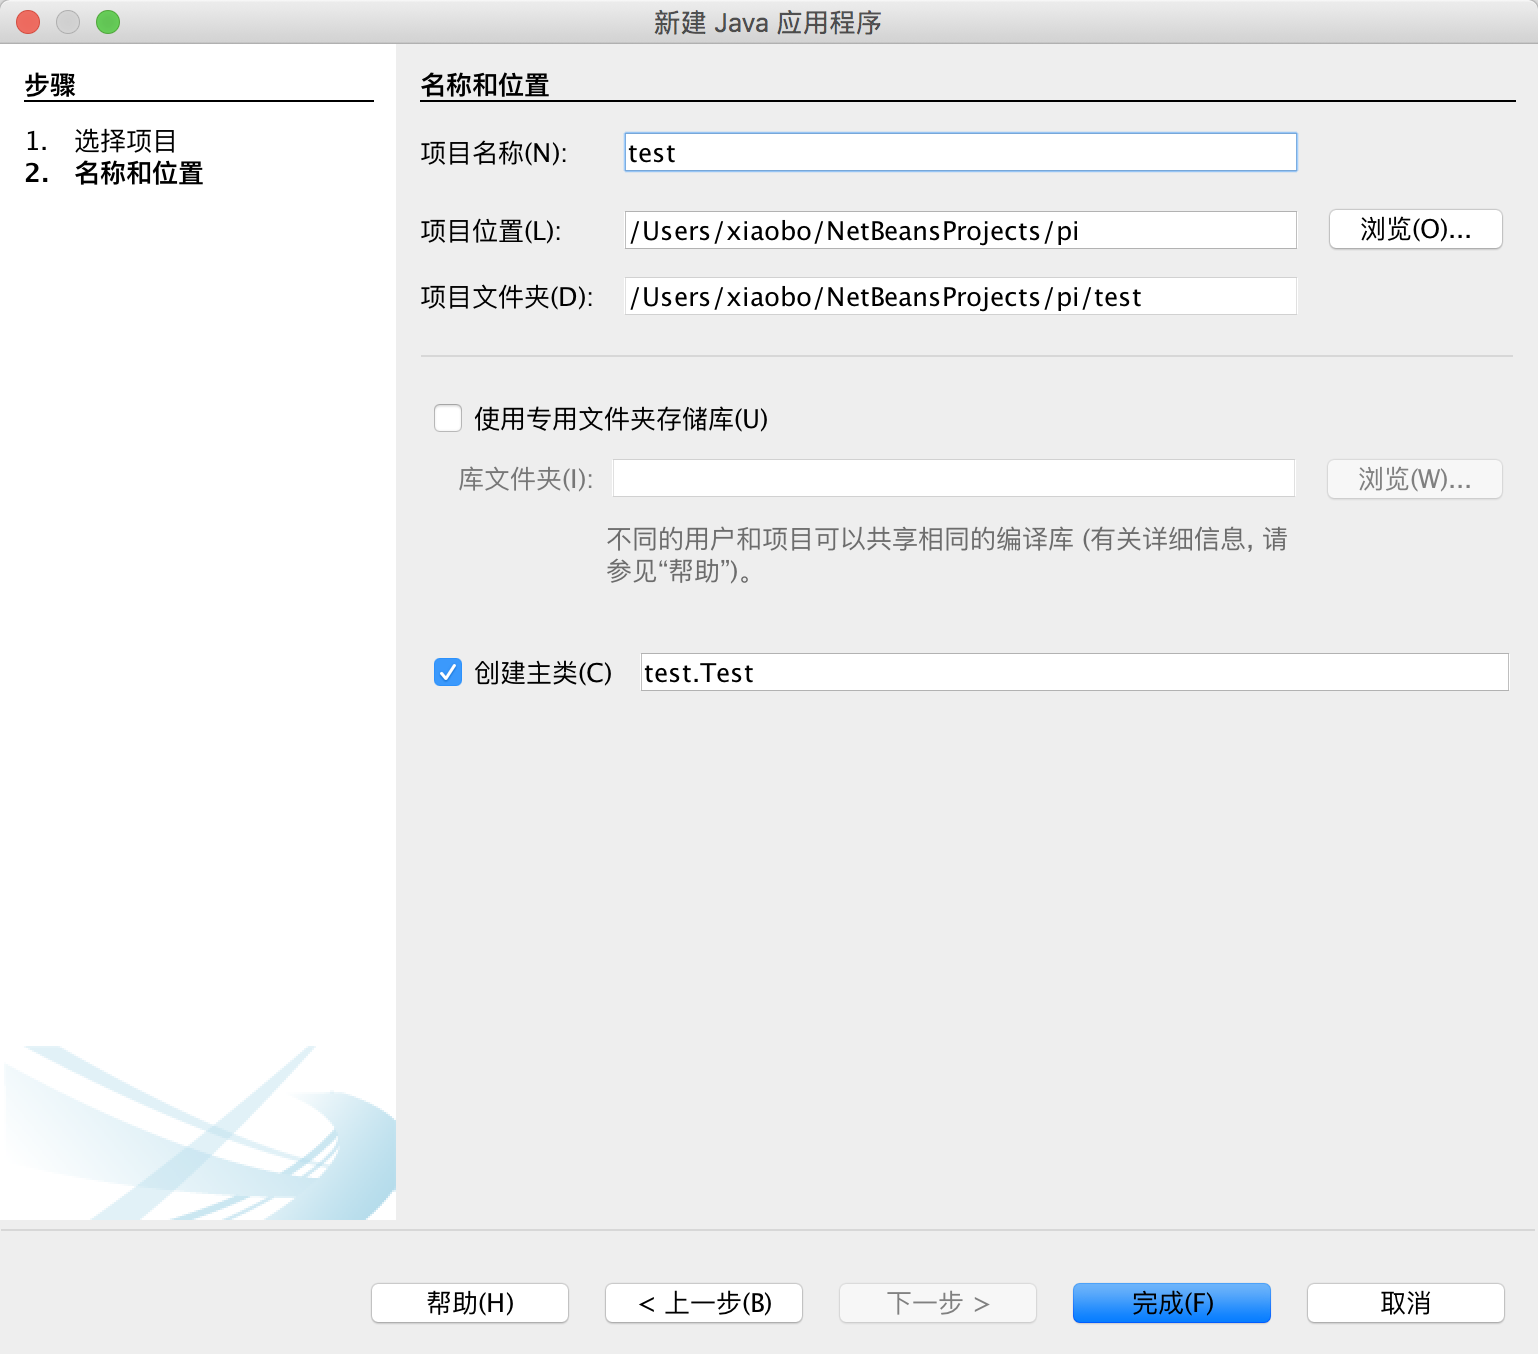The width and height of the screenshot is (1538, 1354).
Task: Open help with 帮助(H) button
Action: tap(470, 1303)
